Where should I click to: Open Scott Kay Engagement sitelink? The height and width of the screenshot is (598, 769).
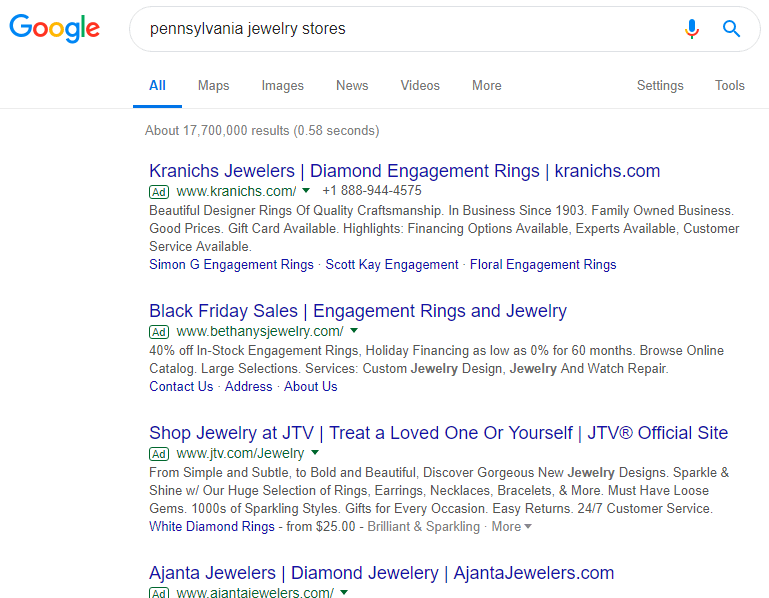(392, 264)
